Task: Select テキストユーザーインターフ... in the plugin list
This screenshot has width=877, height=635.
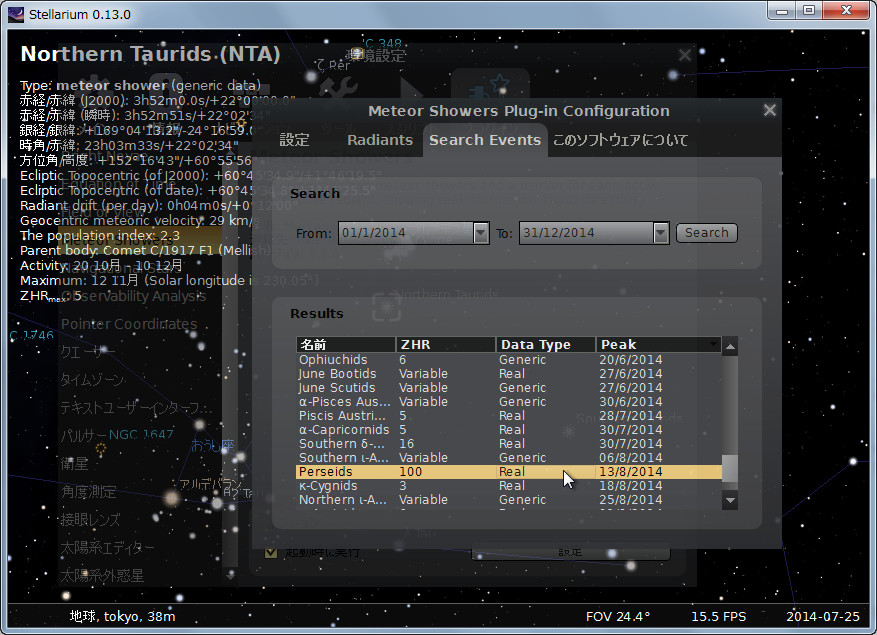Action: (x=136, y=408)
